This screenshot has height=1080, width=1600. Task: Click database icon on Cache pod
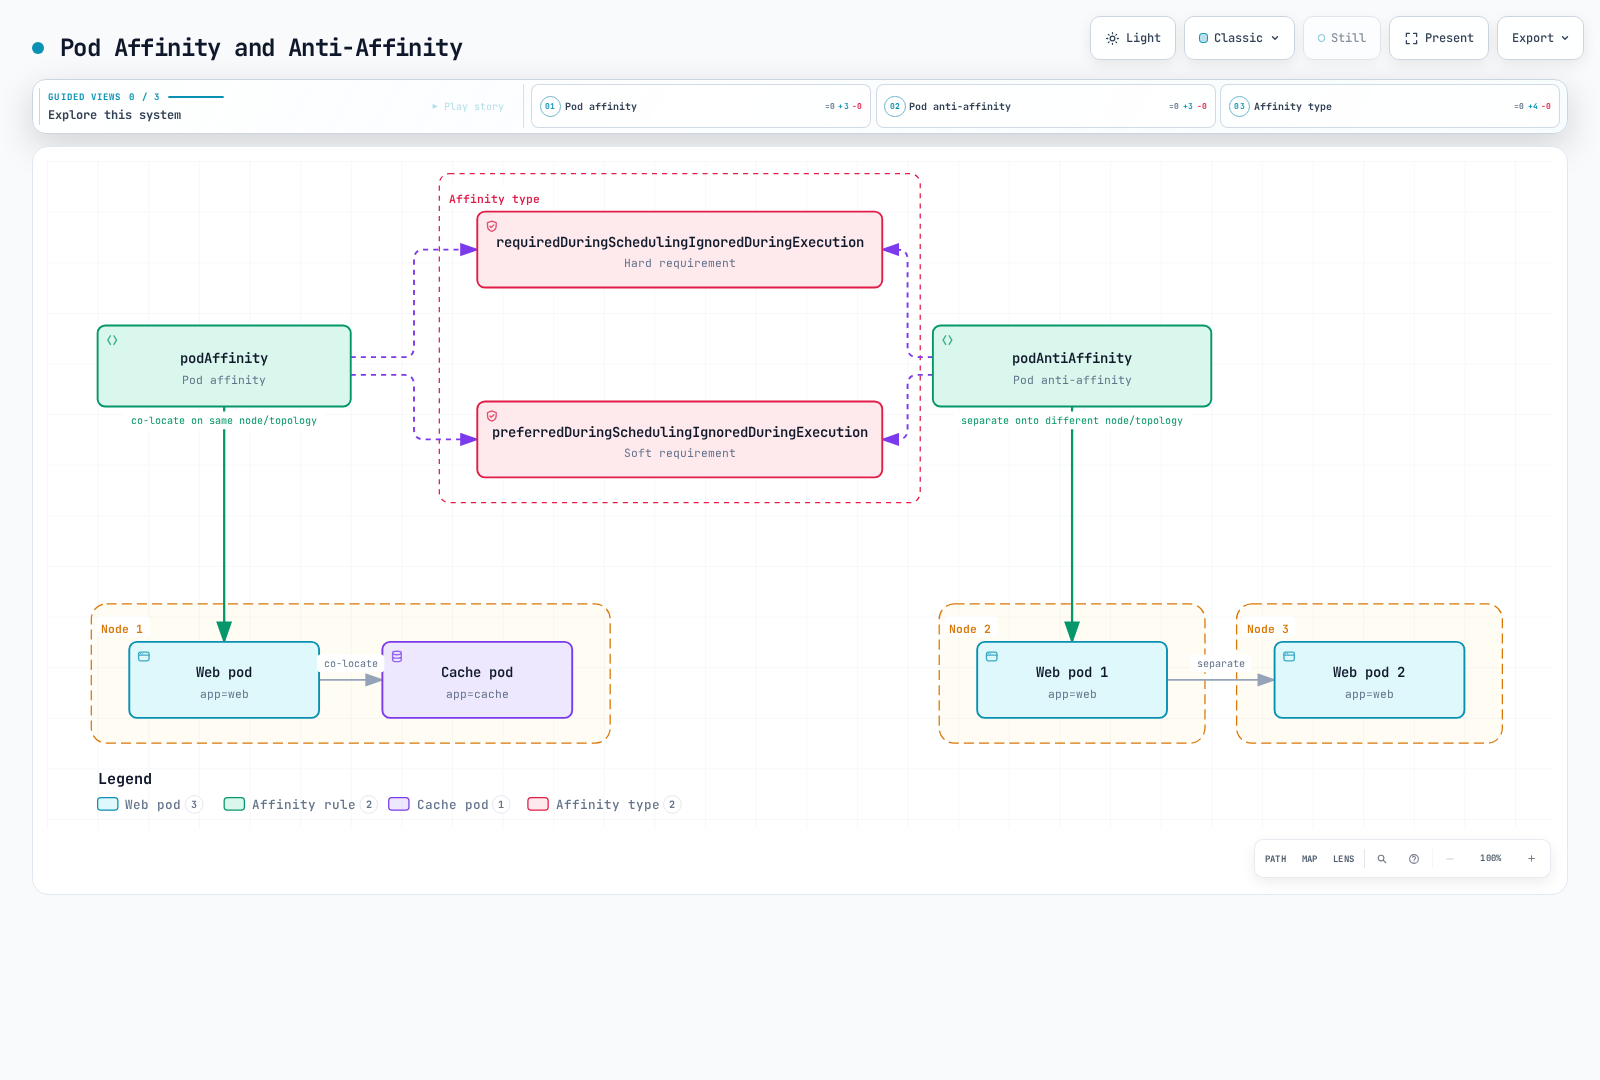397,656
